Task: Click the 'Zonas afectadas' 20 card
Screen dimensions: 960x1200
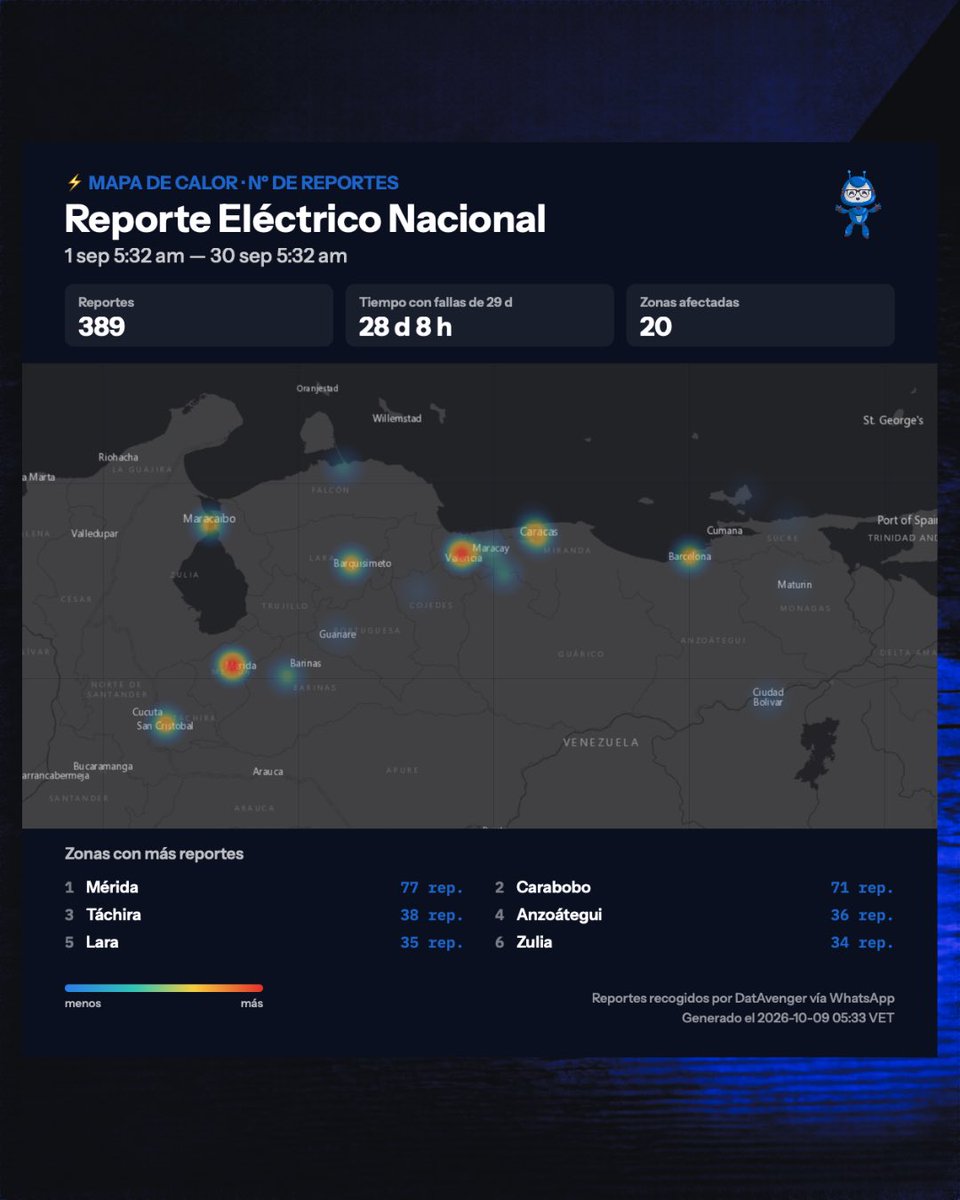Action: point(760,315)
